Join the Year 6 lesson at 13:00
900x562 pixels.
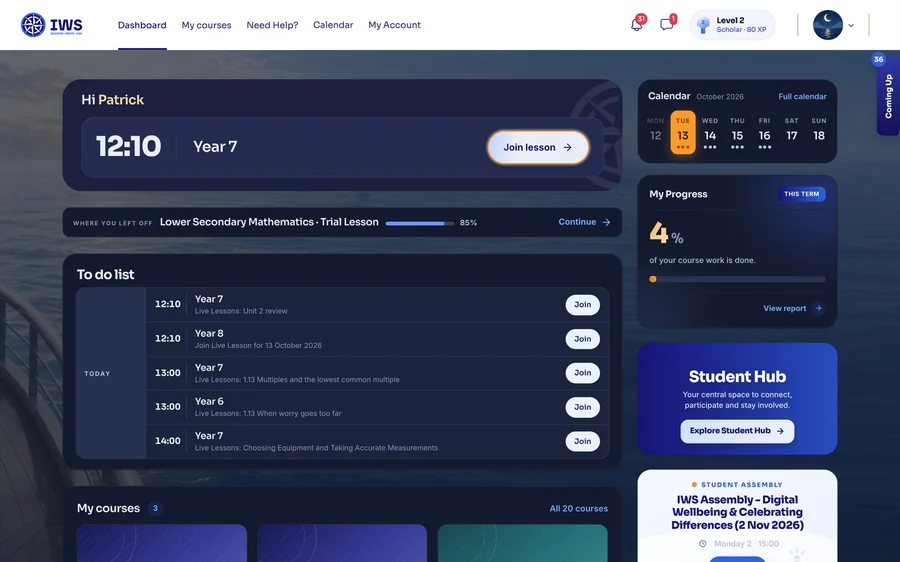click(x=583, y=407)
